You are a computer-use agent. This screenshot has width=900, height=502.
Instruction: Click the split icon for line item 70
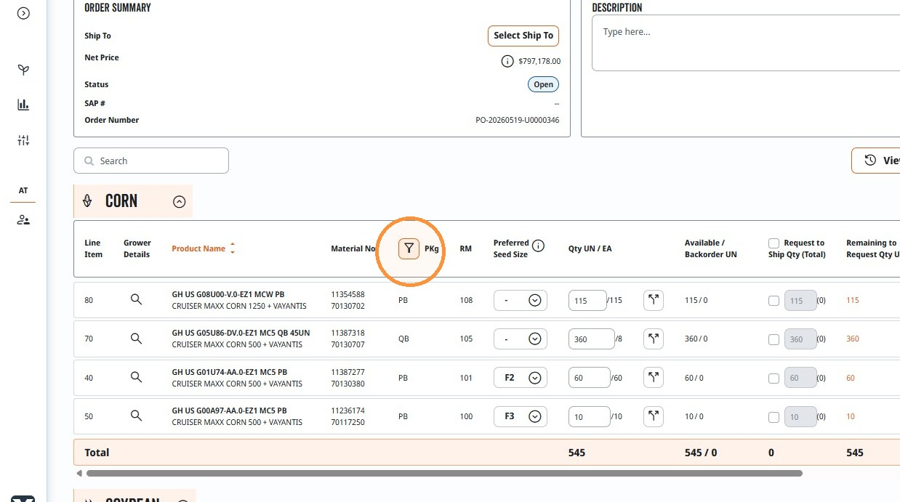[x=653, y=338]
